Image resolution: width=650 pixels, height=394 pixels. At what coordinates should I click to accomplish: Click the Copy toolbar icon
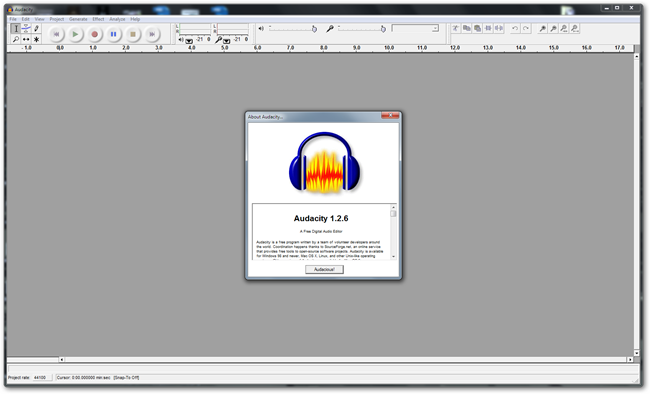point(466,28)
